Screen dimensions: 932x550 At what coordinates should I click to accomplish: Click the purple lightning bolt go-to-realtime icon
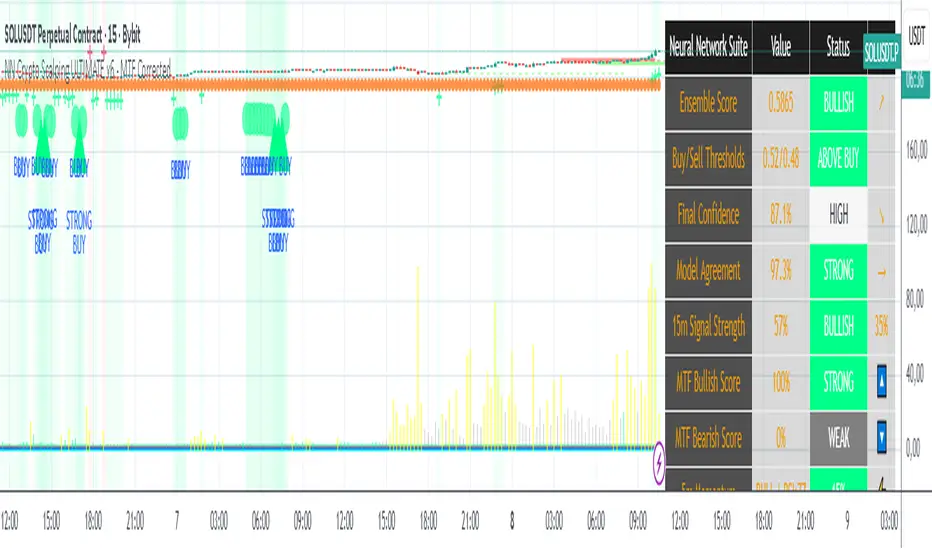(659, 463)
